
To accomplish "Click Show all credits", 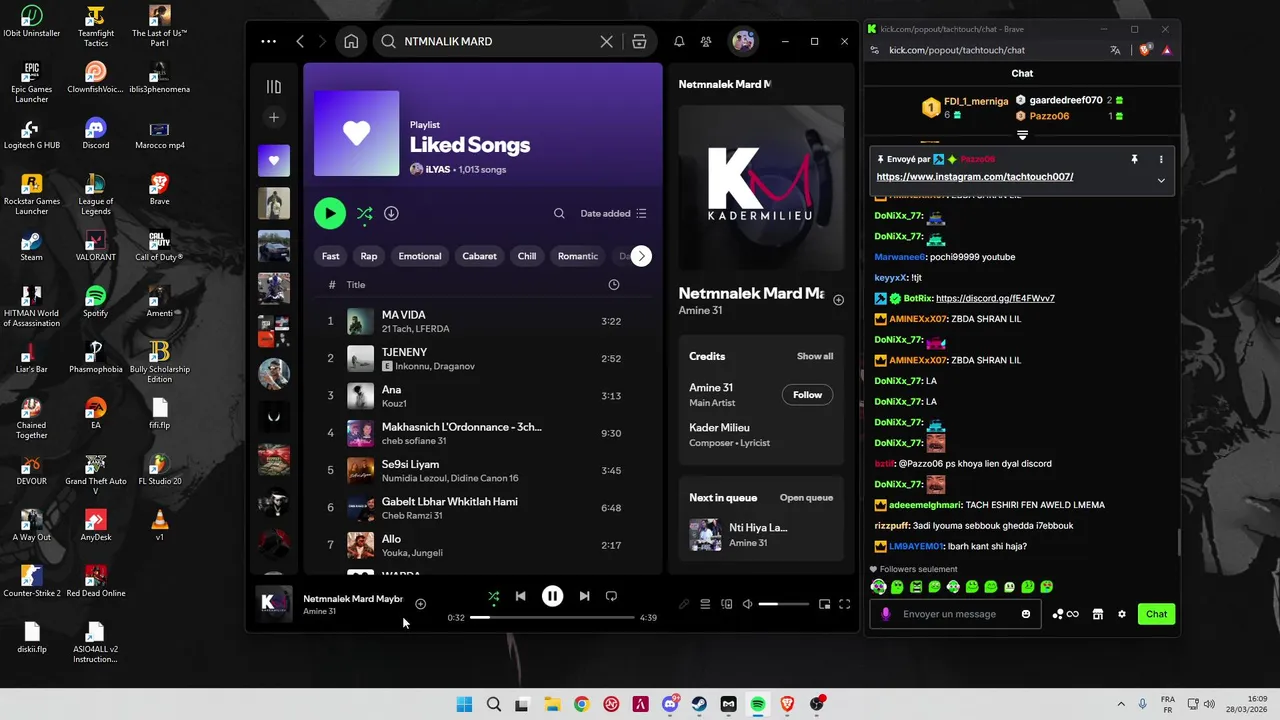I will (x=815, y=356).
